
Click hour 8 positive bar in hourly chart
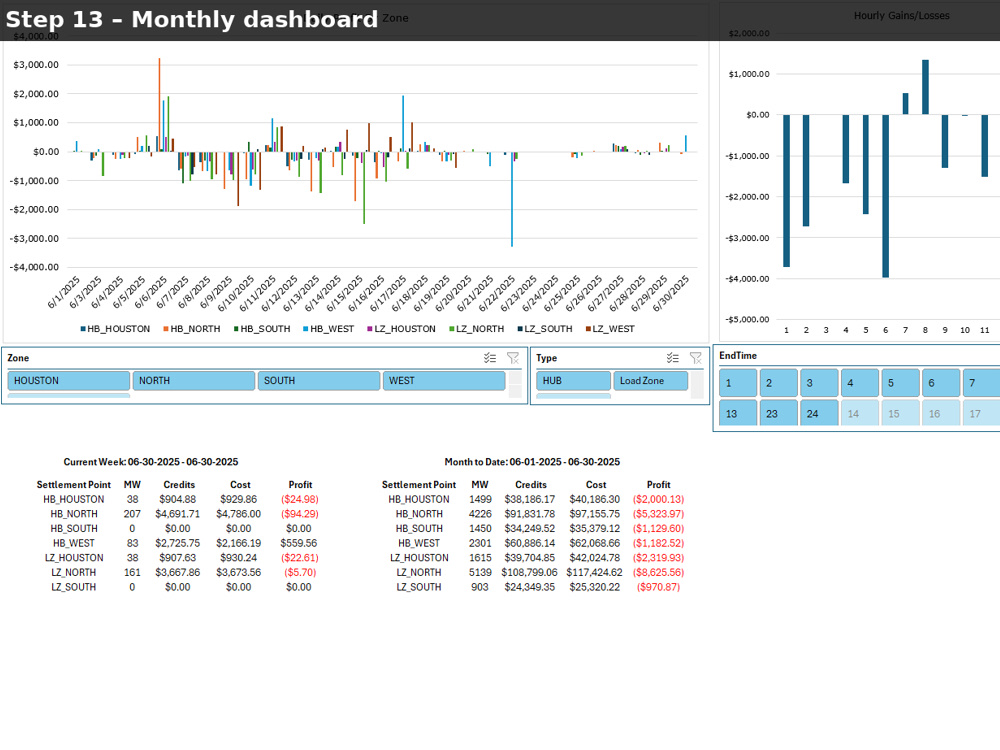(x=925, y=87)
